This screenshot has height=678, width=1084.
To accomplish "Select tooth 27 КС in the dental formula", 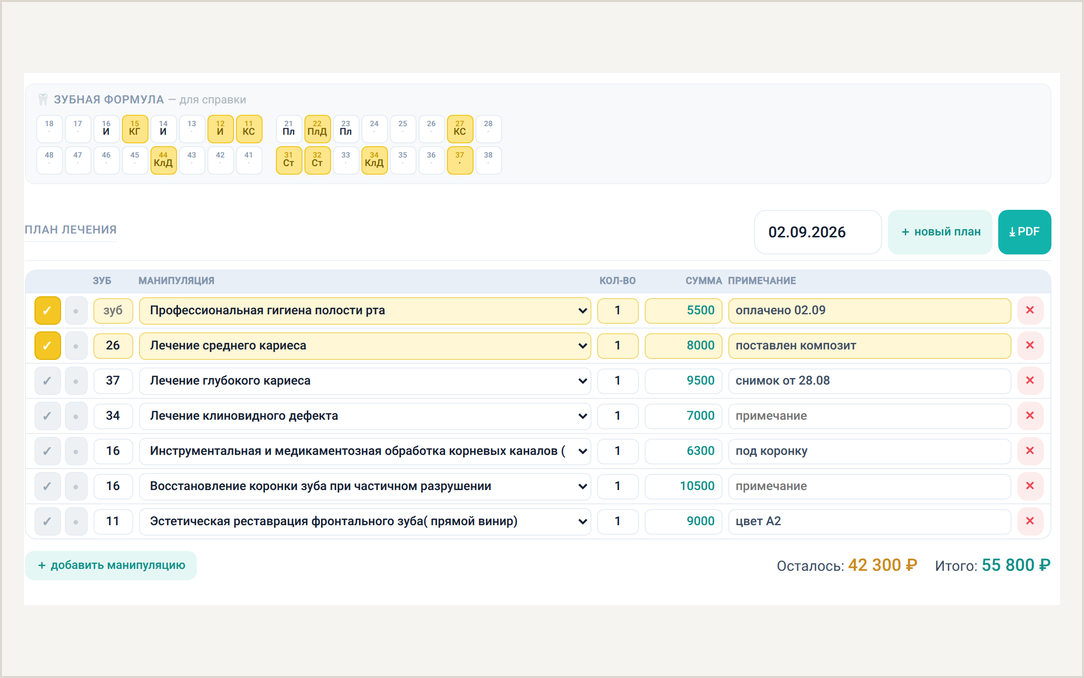I will point(460,129).
